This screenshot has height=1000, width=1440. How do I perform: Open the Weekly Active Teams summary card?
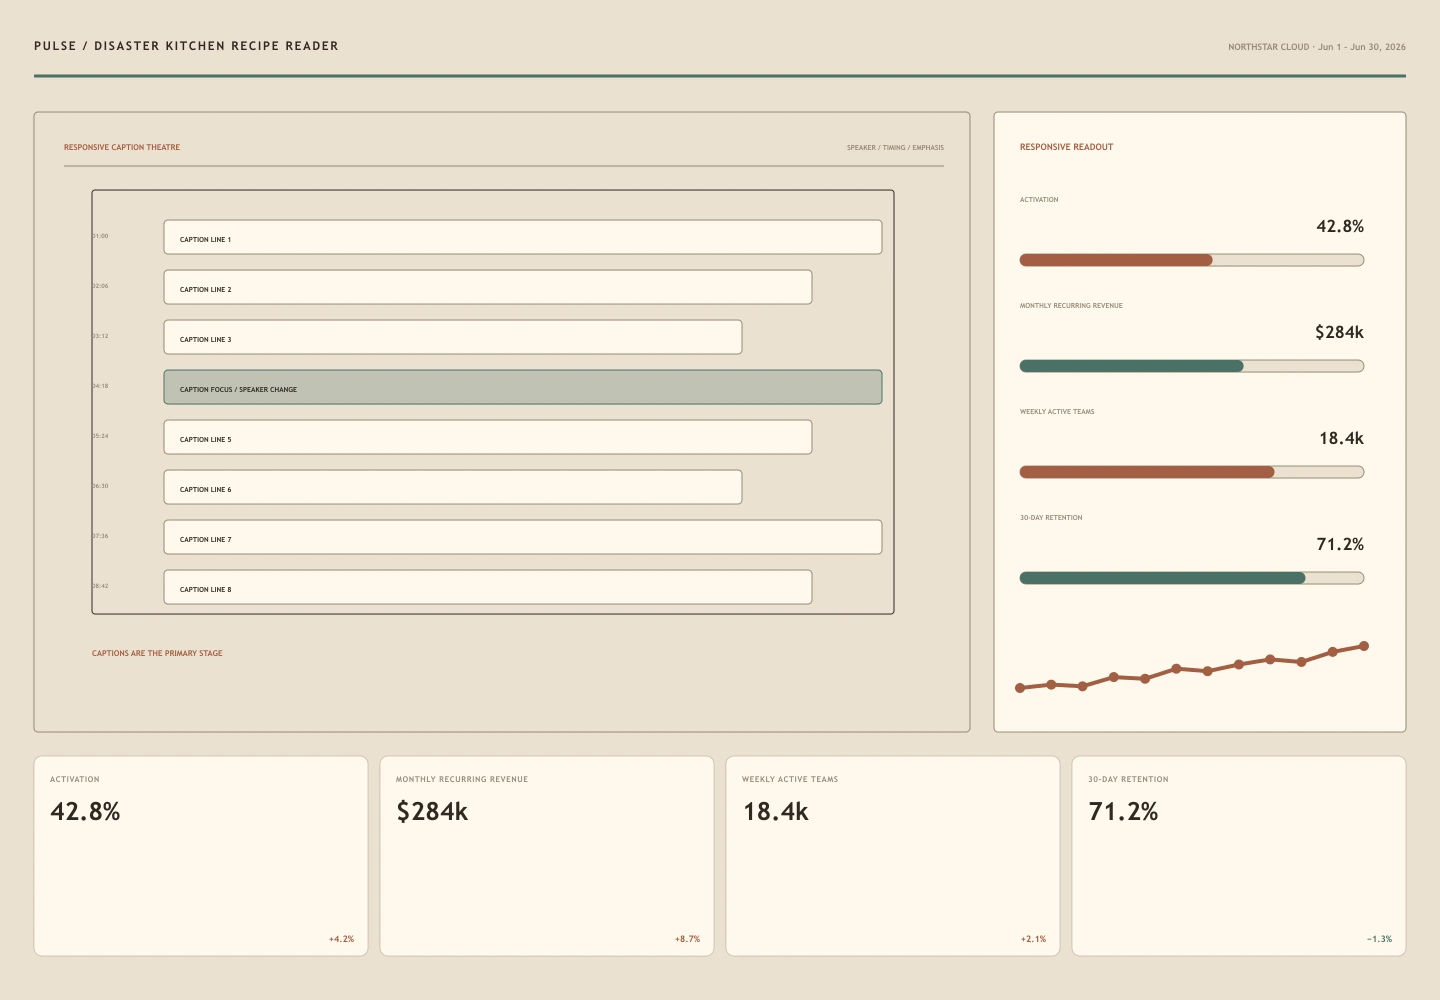[x=893, y=856]
